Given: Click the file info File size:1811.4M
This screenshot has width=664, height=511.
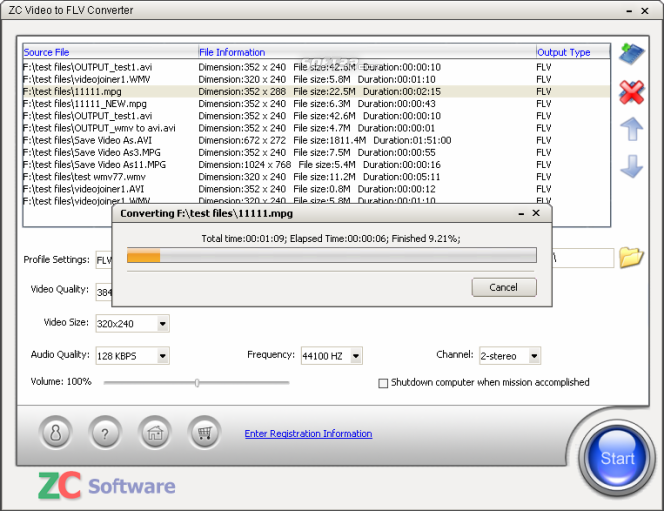Looking at the screenshot, I should [x=329, y=140].
